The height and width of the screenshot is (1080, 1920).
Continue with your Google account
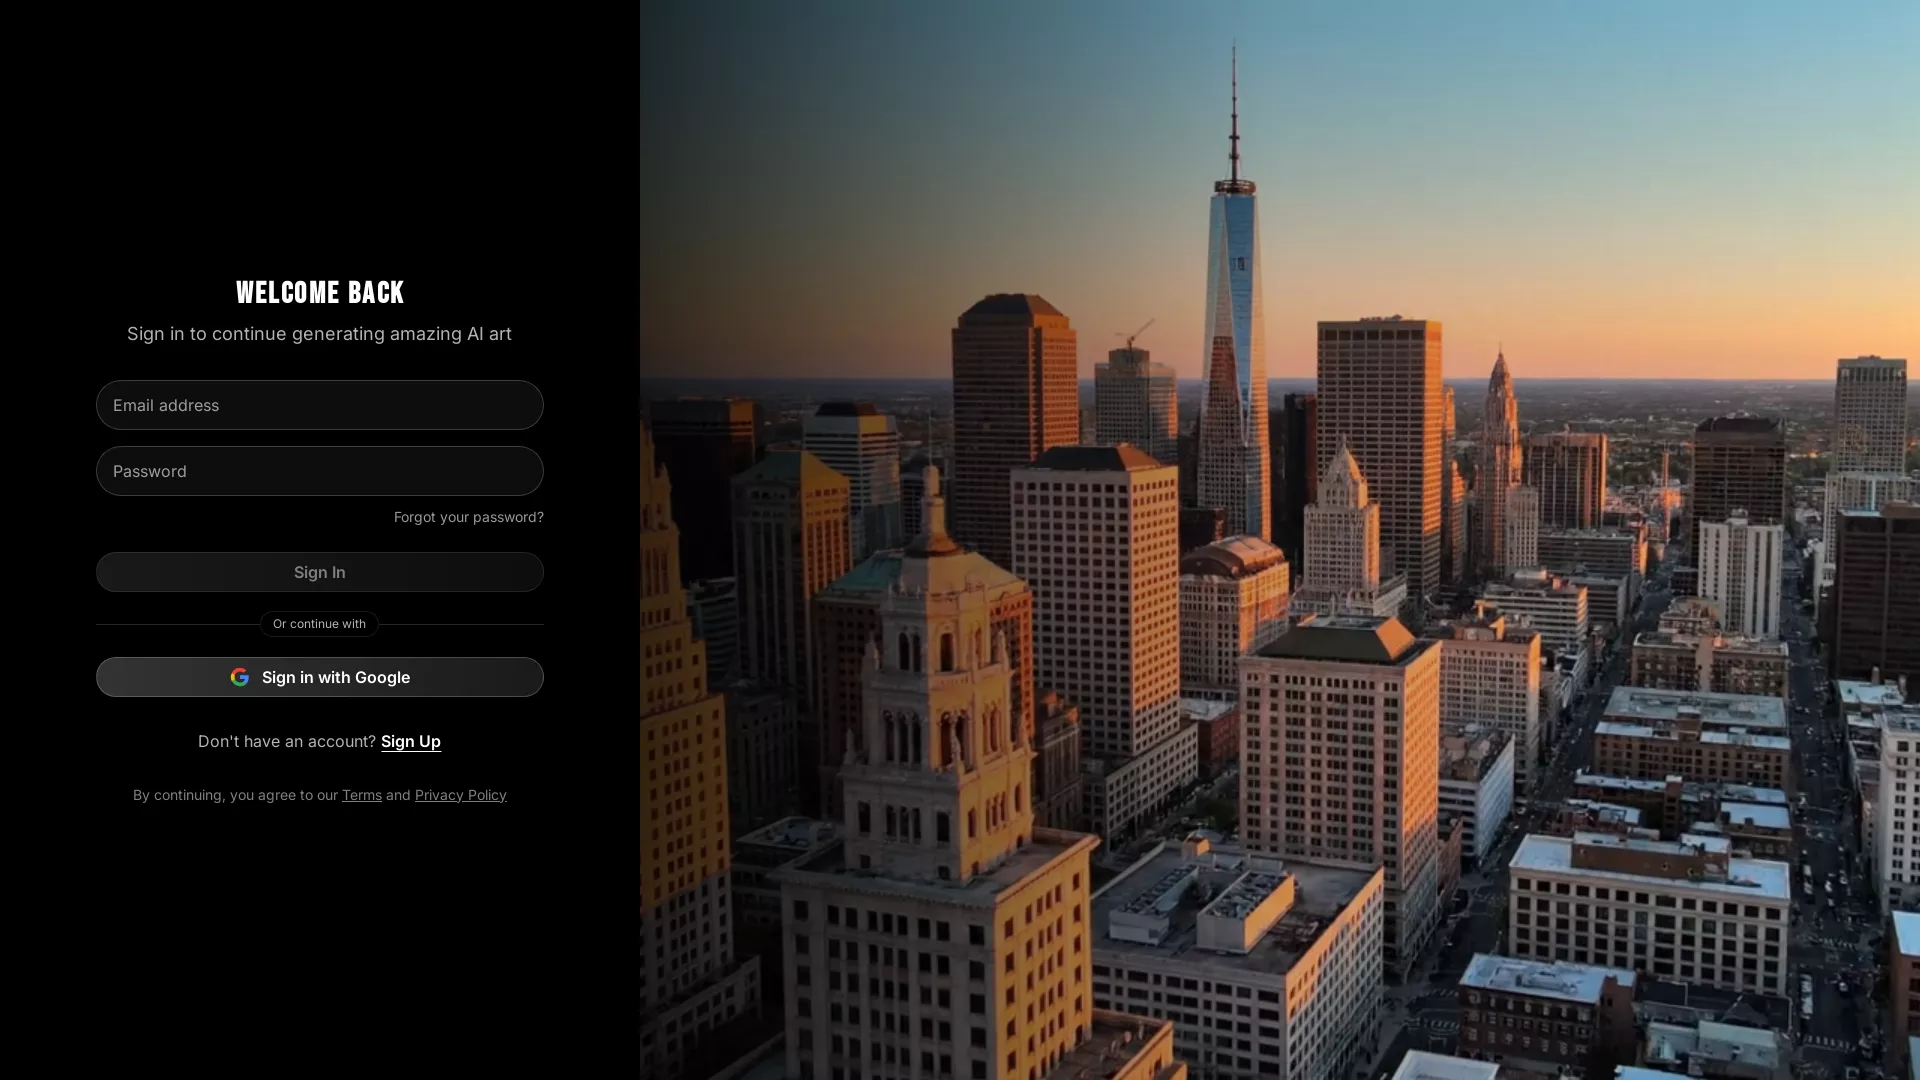320,677
